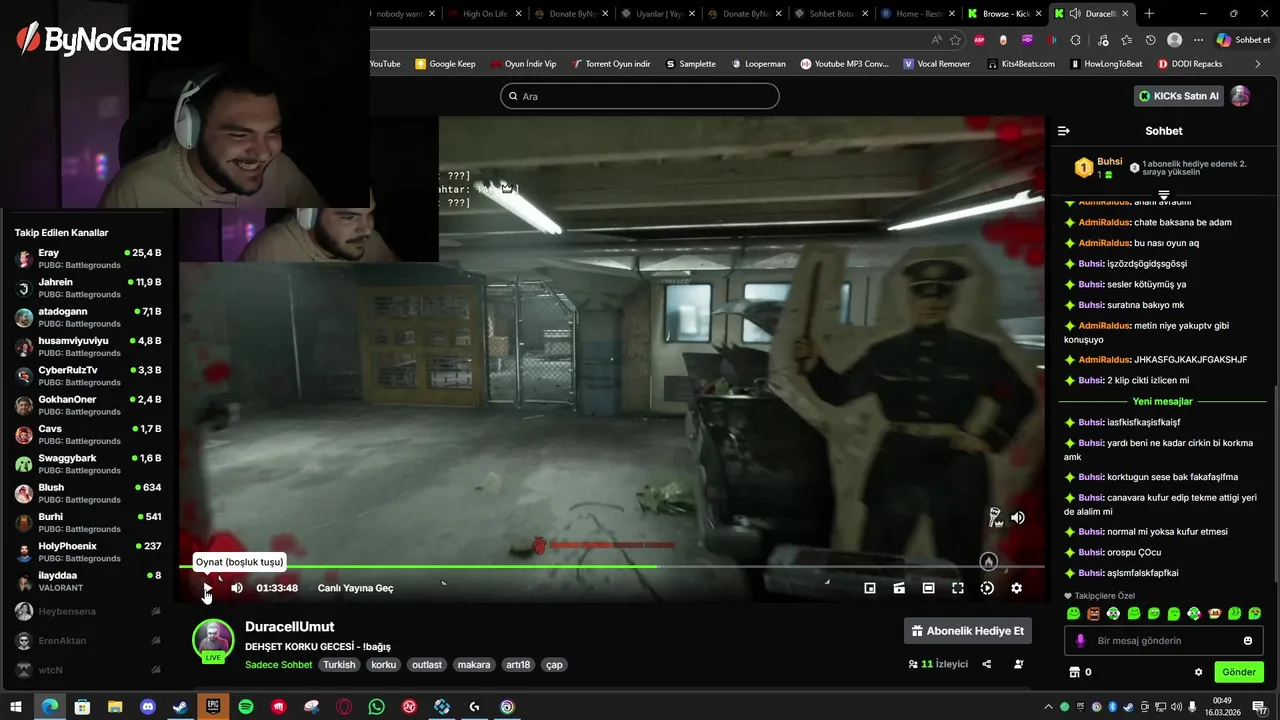Image resolution: width=1280 pixels, height=720 pixels.
Task: Open the chat shop icon
Action: (x=1075, y=672)
